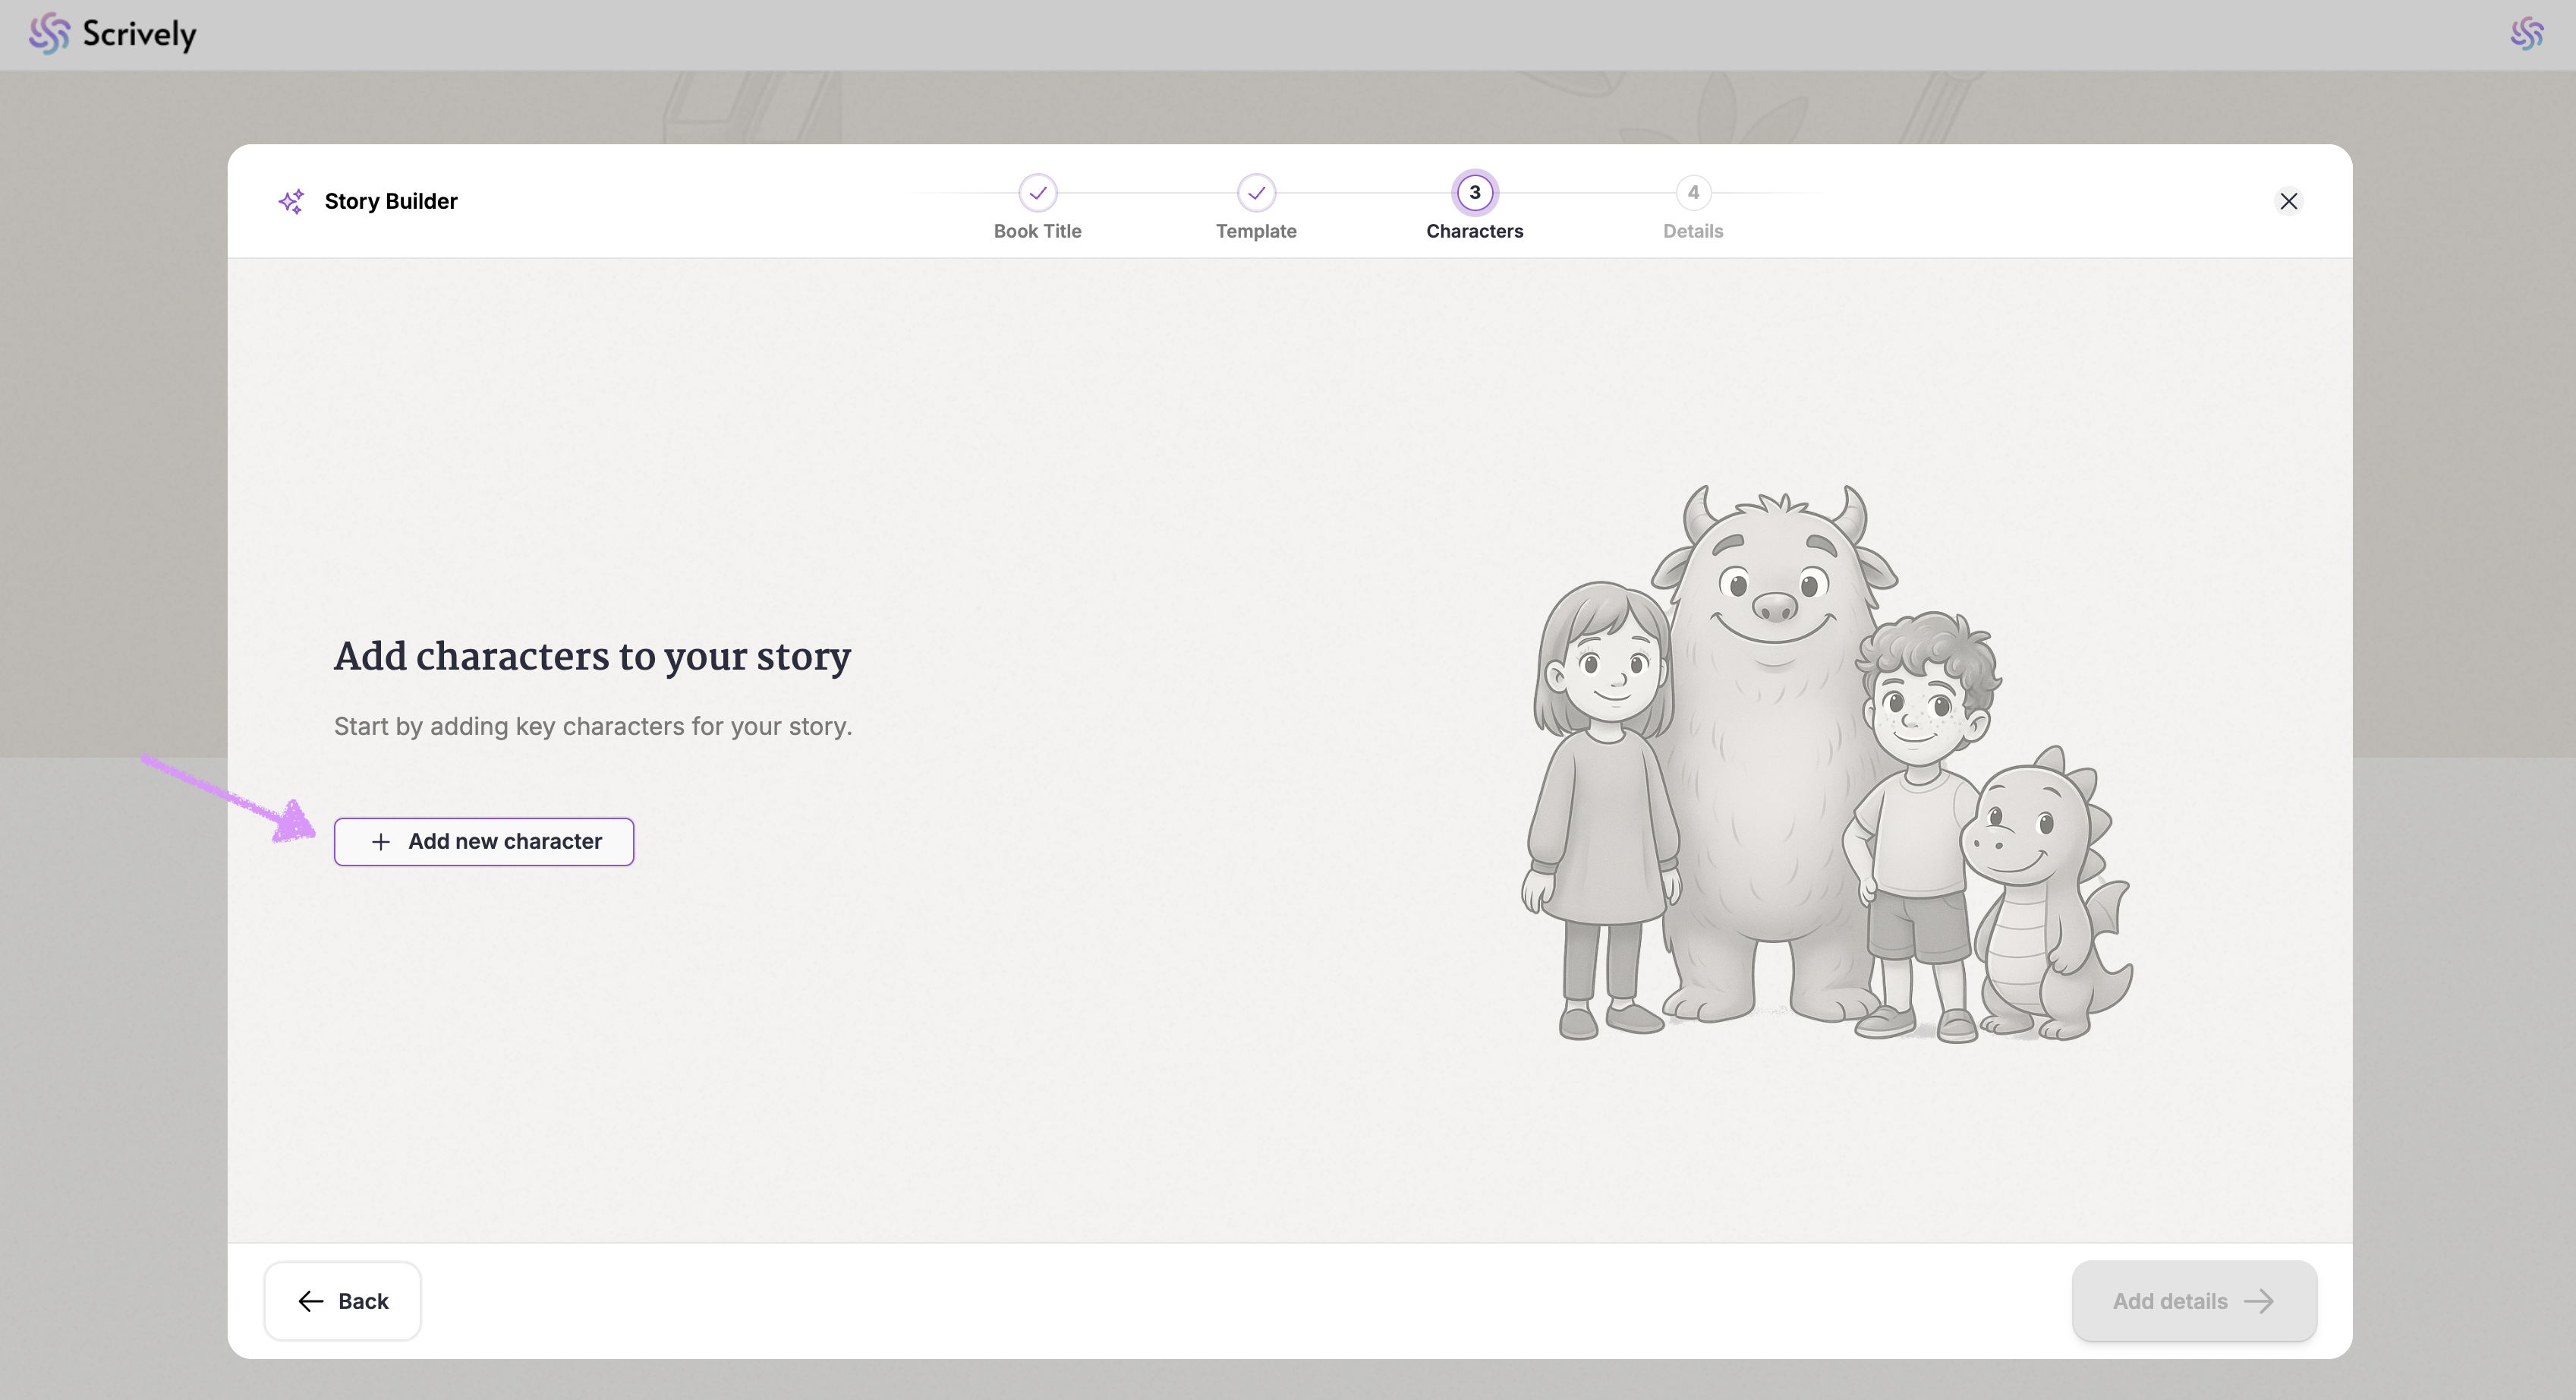Click the left arrow icon in Back
The width and height of the screenshot is (2576, 1400).
coord(311,1301)
